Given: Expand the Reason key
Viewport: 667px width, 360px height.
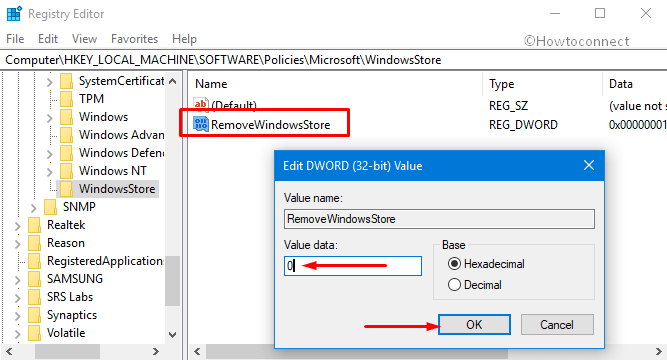Looking at the screenshot, I should pyautogui.click(x=18, y=244).
